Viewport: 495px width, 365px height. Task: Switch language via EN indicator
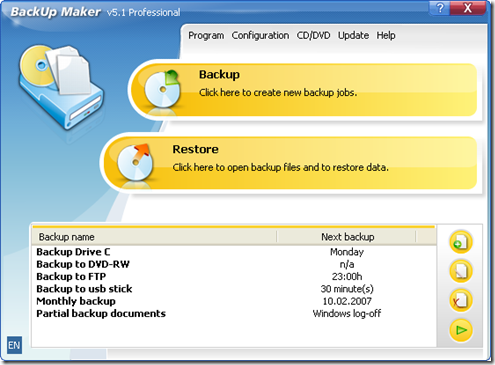point(14,345)
